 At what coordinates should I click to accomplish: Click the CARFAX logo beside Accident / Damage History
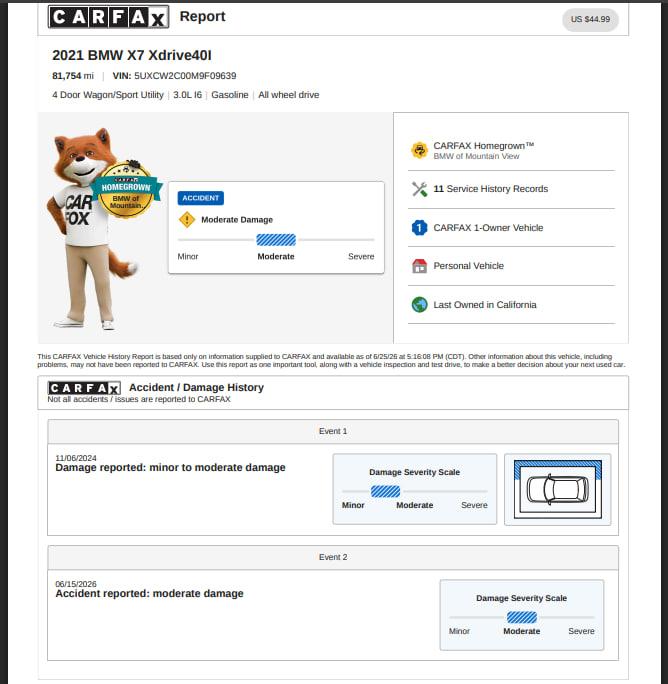click(84, 388)
